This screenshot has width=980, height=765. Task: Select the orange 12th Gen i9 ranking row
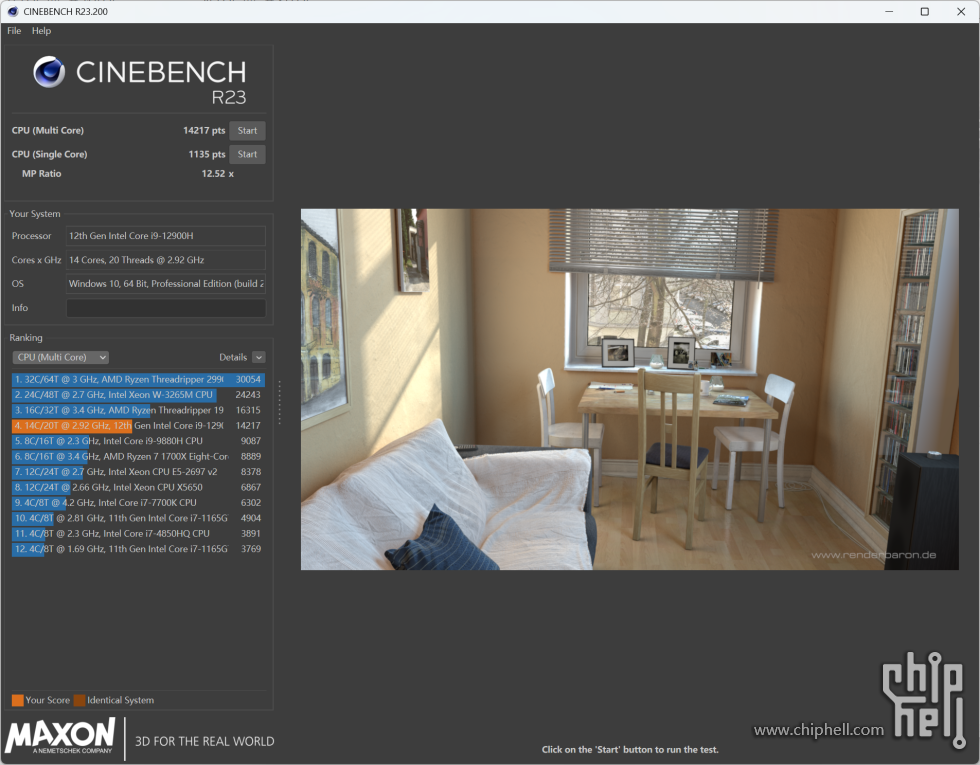click(x=138, y=426)
